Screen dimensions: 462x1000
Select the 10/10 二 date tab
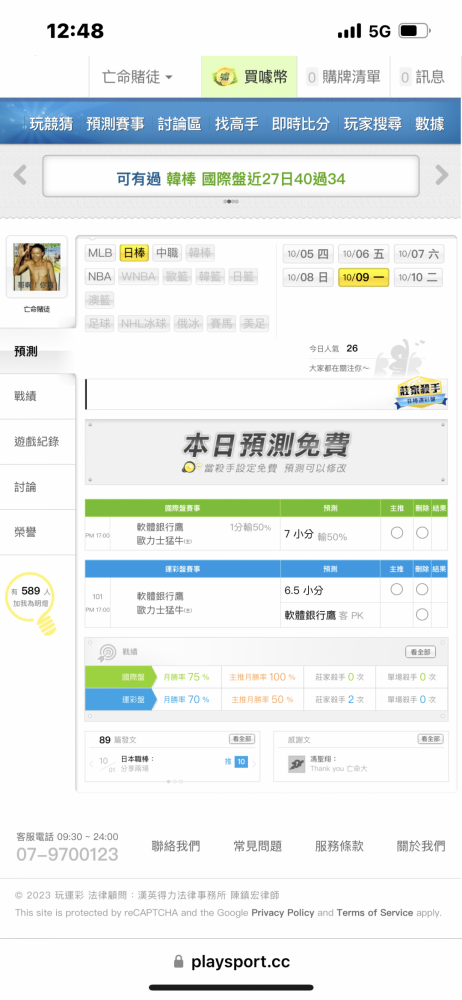coord(419,277)
